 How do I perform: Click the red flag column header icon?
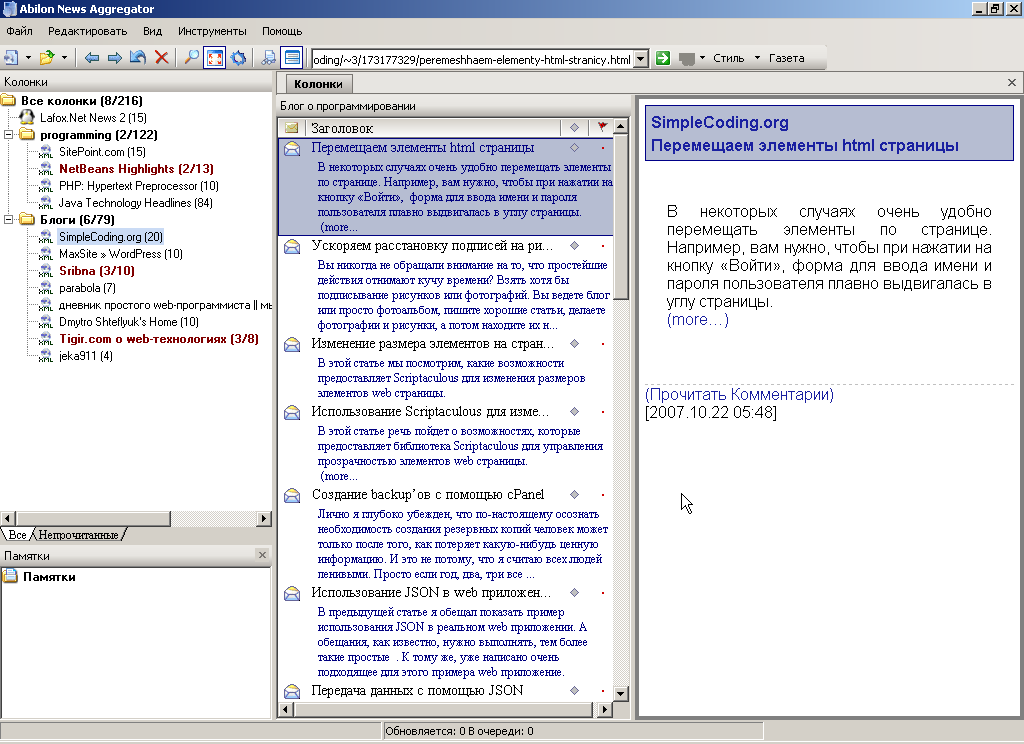pos(601,127)
